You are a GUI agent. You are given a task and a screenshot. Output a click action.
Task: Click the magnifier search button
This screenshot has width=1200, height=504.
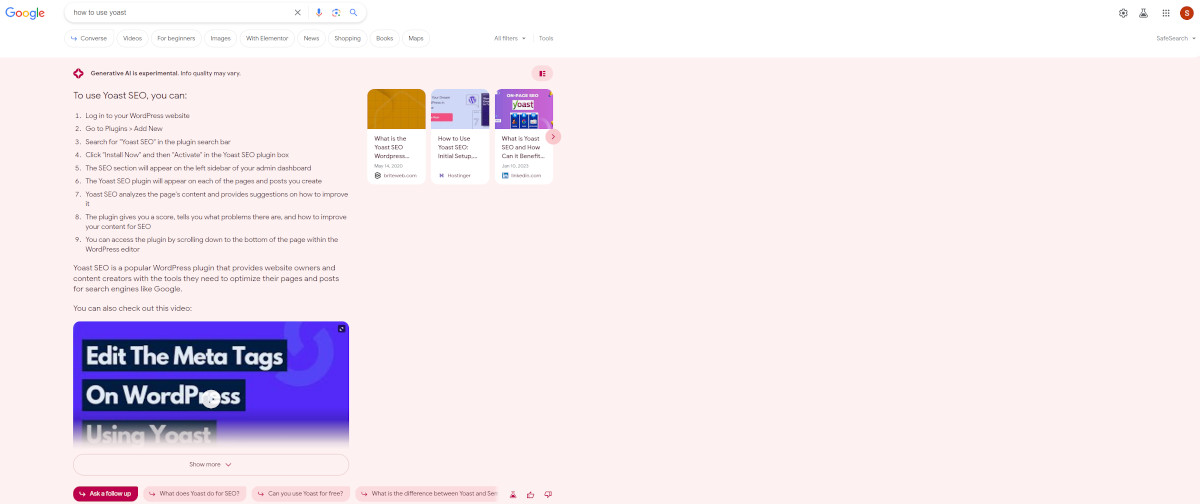pyautogui.click(x=353, y=12)
